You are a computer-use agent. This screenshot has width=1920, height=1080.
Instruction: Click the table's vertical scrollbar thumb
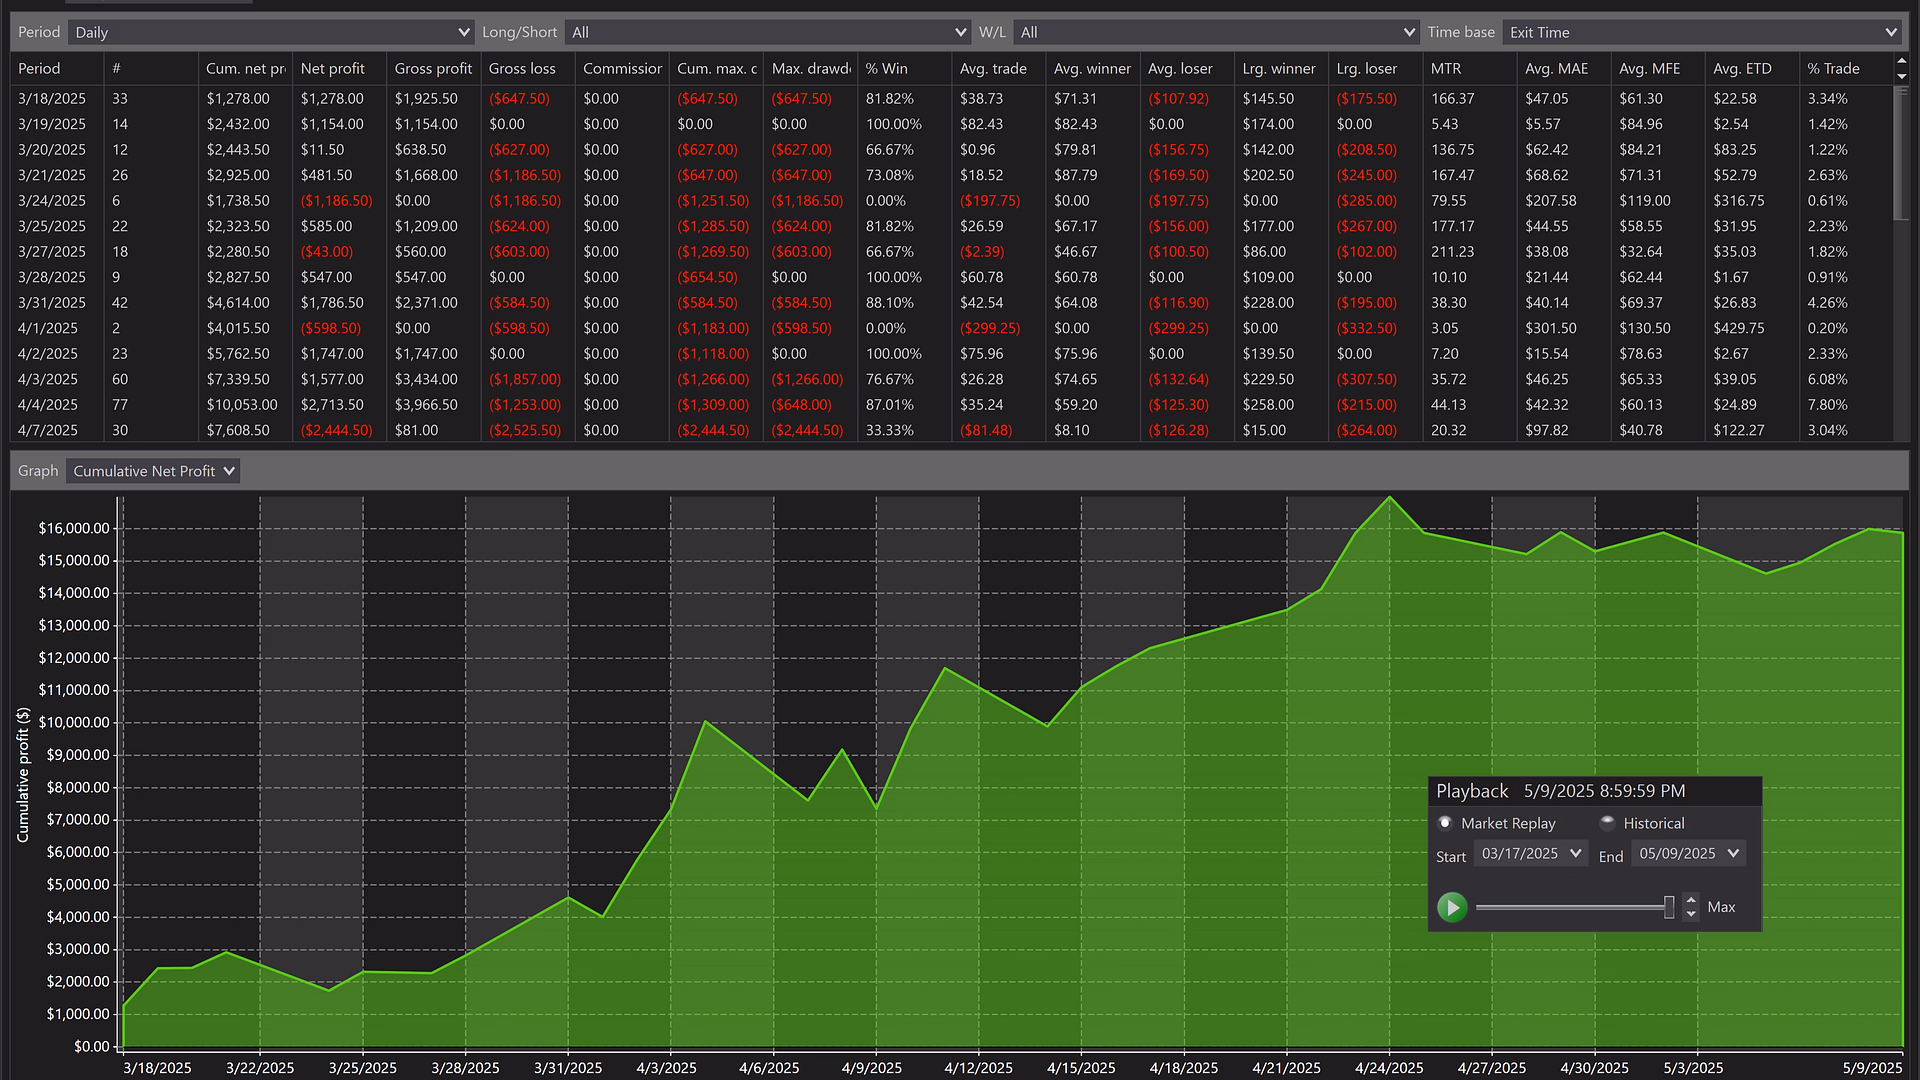[1901, 153]
